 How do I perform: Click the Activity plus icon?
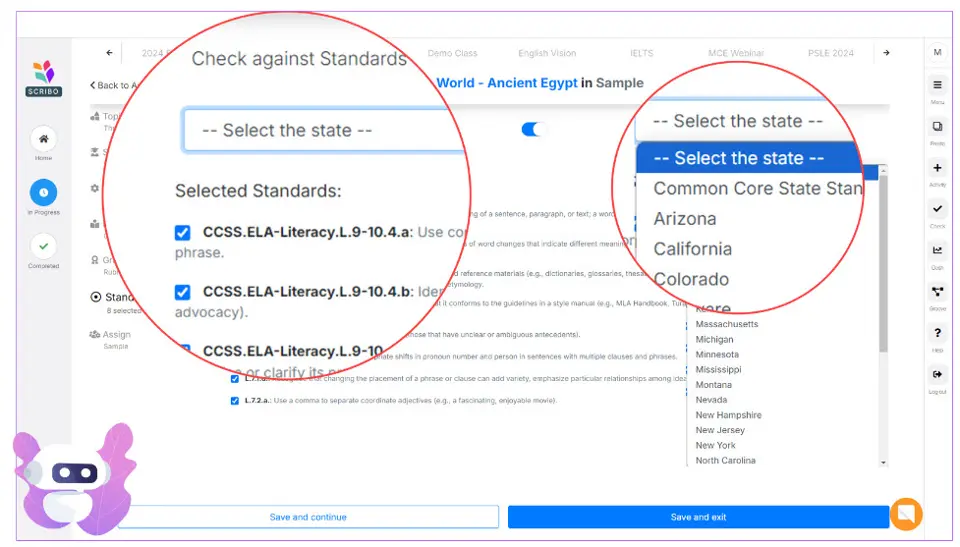[937, 168]
